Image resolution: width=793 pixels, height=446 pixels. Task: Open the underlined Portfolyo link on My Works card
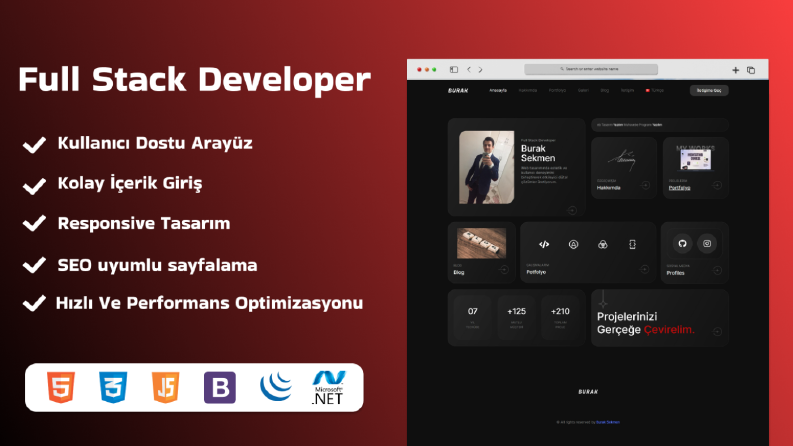click(x=679, y=188)
